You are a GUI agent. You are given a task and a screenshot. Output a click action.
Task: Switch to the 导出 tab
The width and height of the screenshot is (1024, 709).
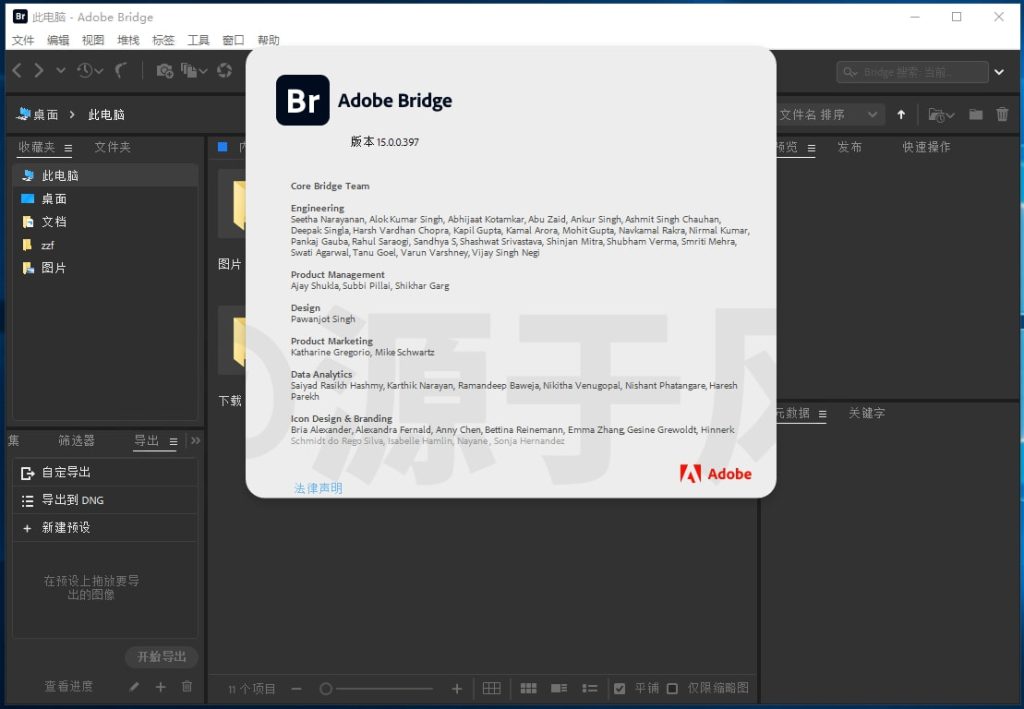[146, 441]
